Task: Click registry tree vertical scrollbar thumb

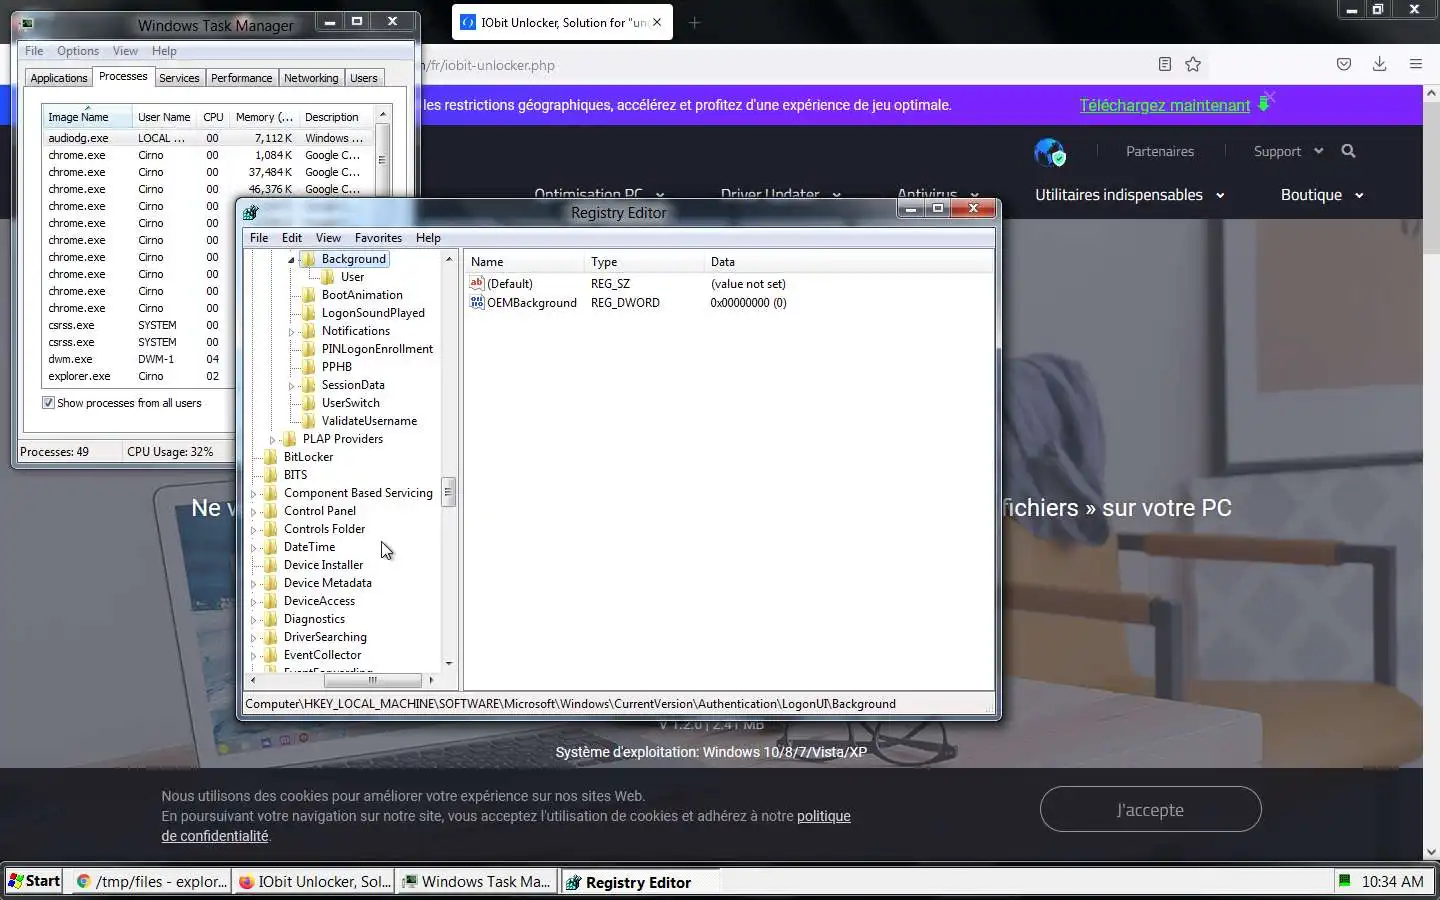Action: 448,492
